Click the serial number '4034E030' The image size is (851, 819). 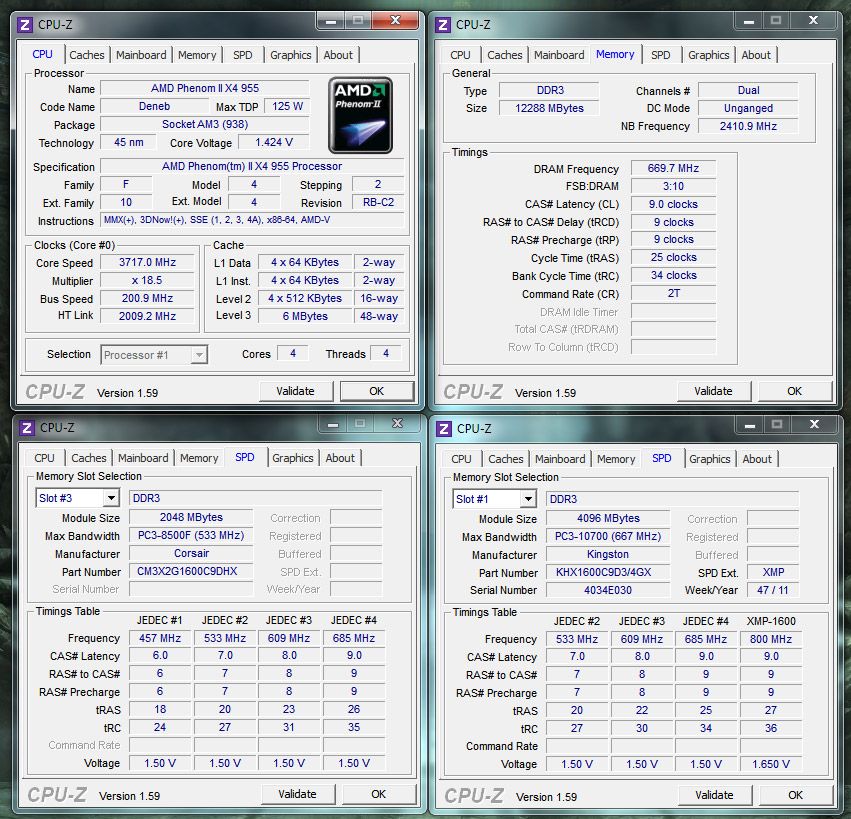[x=608, y=591]
